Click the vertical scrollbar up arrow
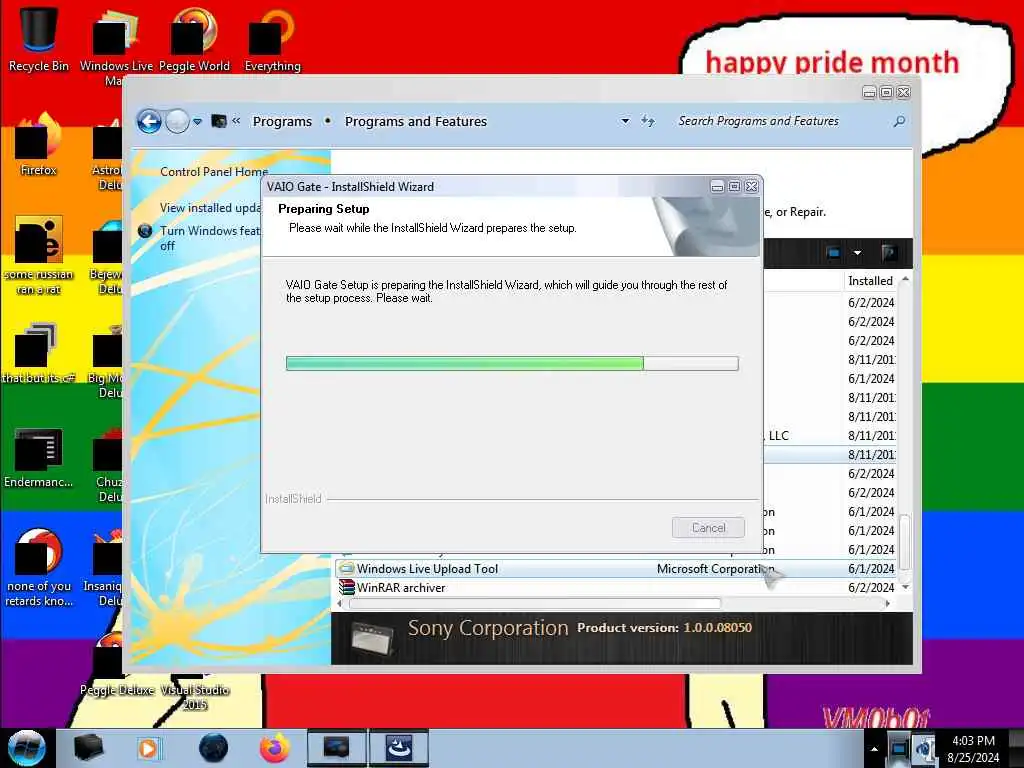This screenshot has width=1024, height=768. pyautogui.click(x=905, y=279)
